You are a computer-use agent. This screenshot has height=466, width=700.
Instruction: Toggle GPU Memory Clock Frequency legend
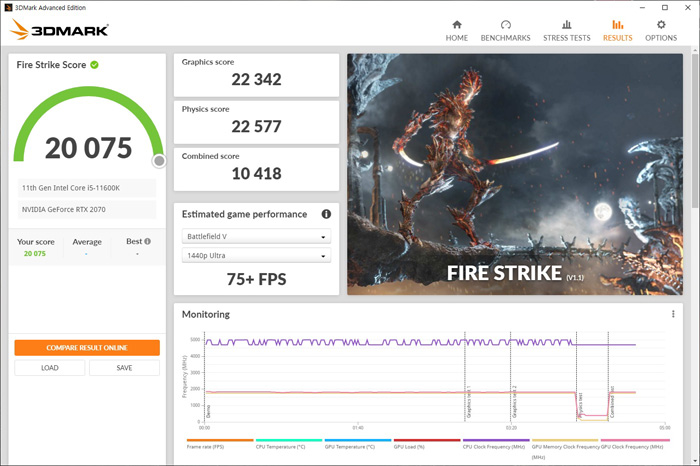(565, 449)
